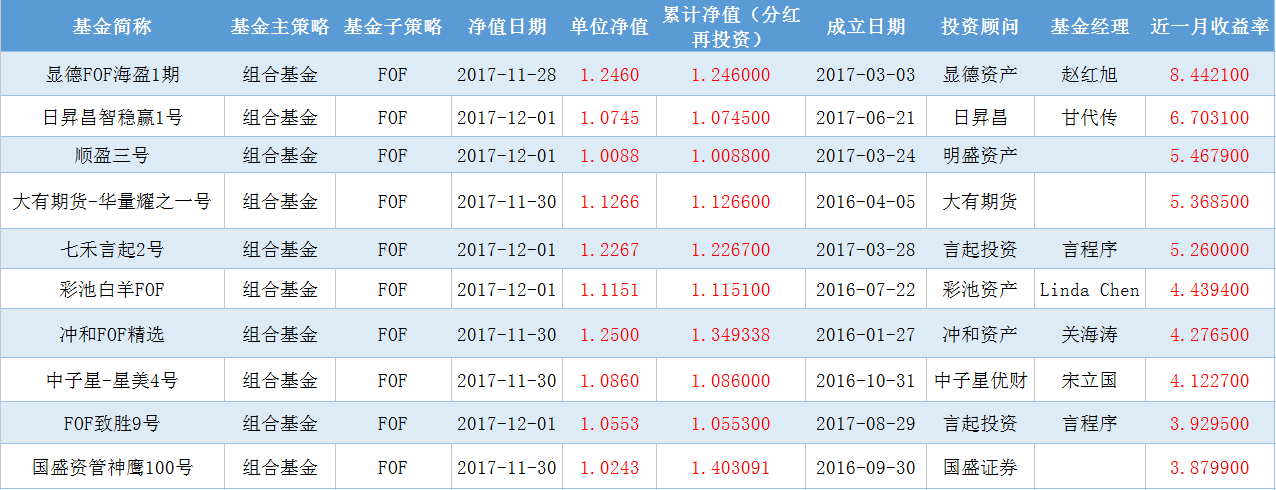Click inception date 2016-07-22
1276x490 pixels.
pyautogui.click(x=866, y=290)
